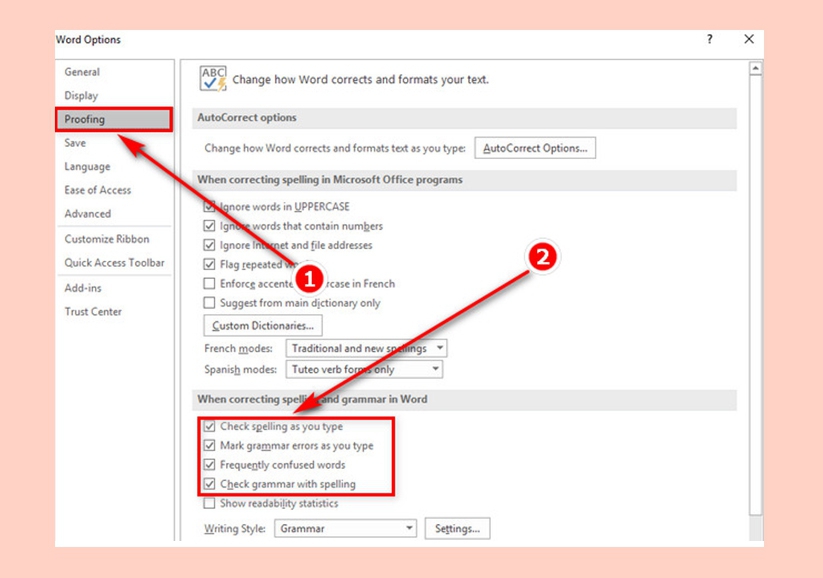Click heading When correcting spelling and grammar in Word
823x578 pixels.
(x=312, y=399)
